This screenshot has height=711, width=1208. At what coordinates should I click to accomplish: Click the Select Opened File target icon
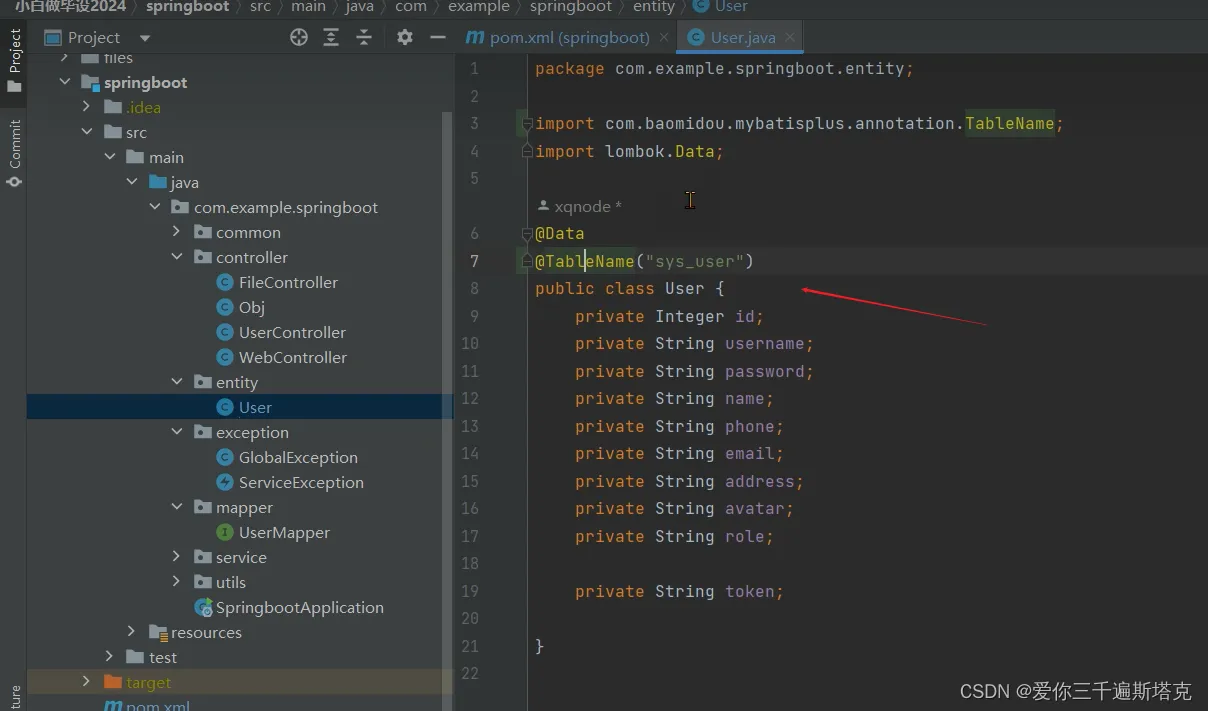click(299, 37)
